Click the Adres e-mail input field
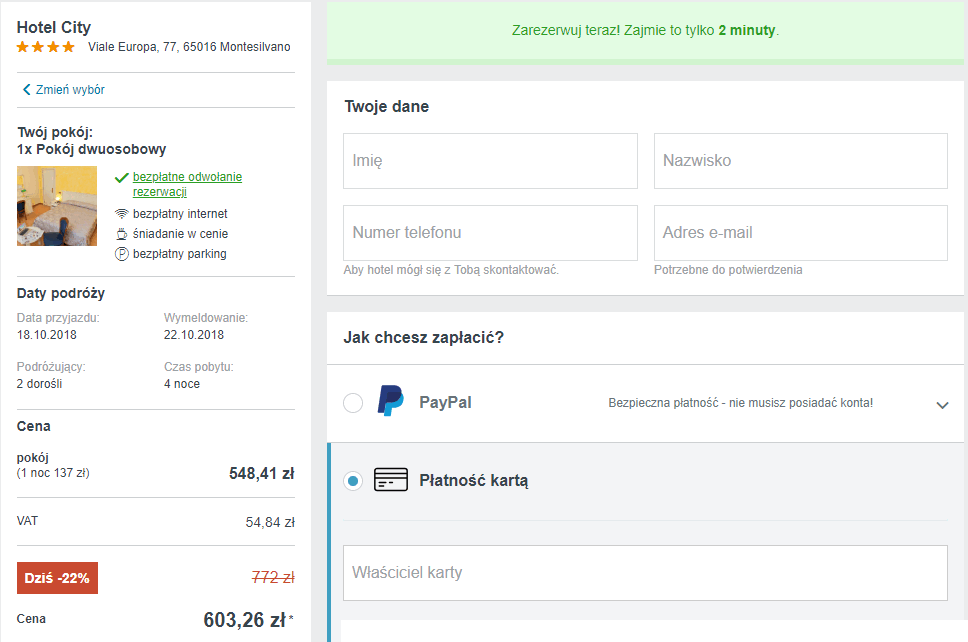Image resolution: width=968 pixels, height=642 pixels. click(x=800, y=233)
